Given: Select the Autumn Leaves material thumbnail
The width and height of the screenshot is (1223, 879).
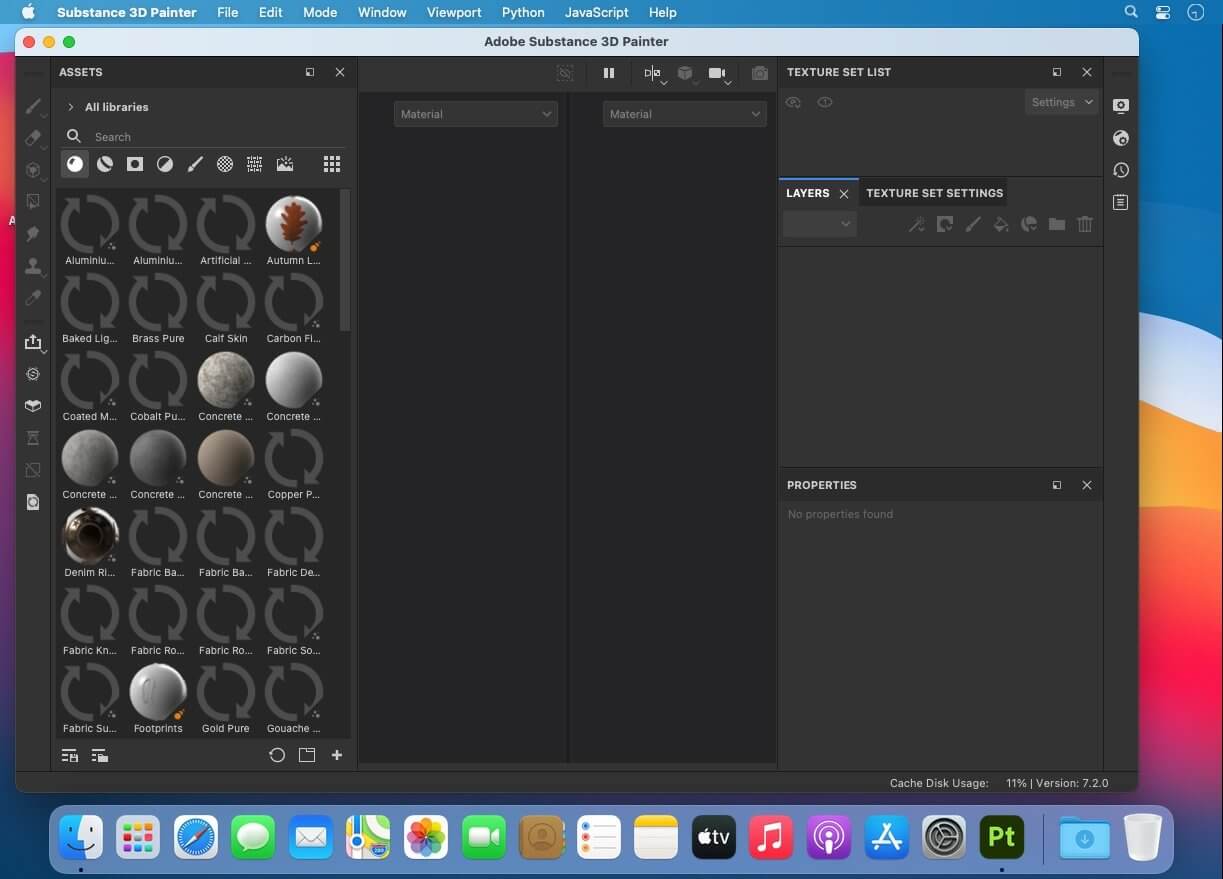Looking at the screenshot, I should point(294,224).
